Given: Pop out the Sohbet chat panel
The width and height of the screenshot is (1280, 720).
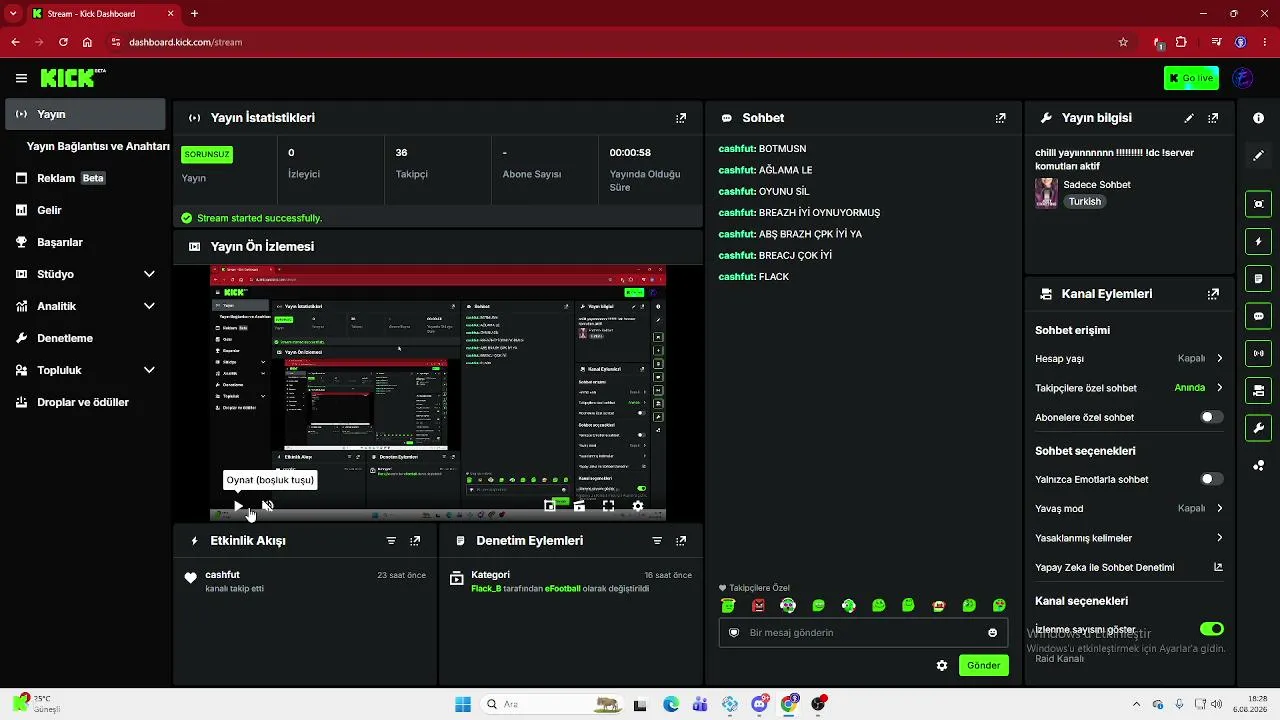Looking at the screenshot, I should click(x=1001, y=118).
